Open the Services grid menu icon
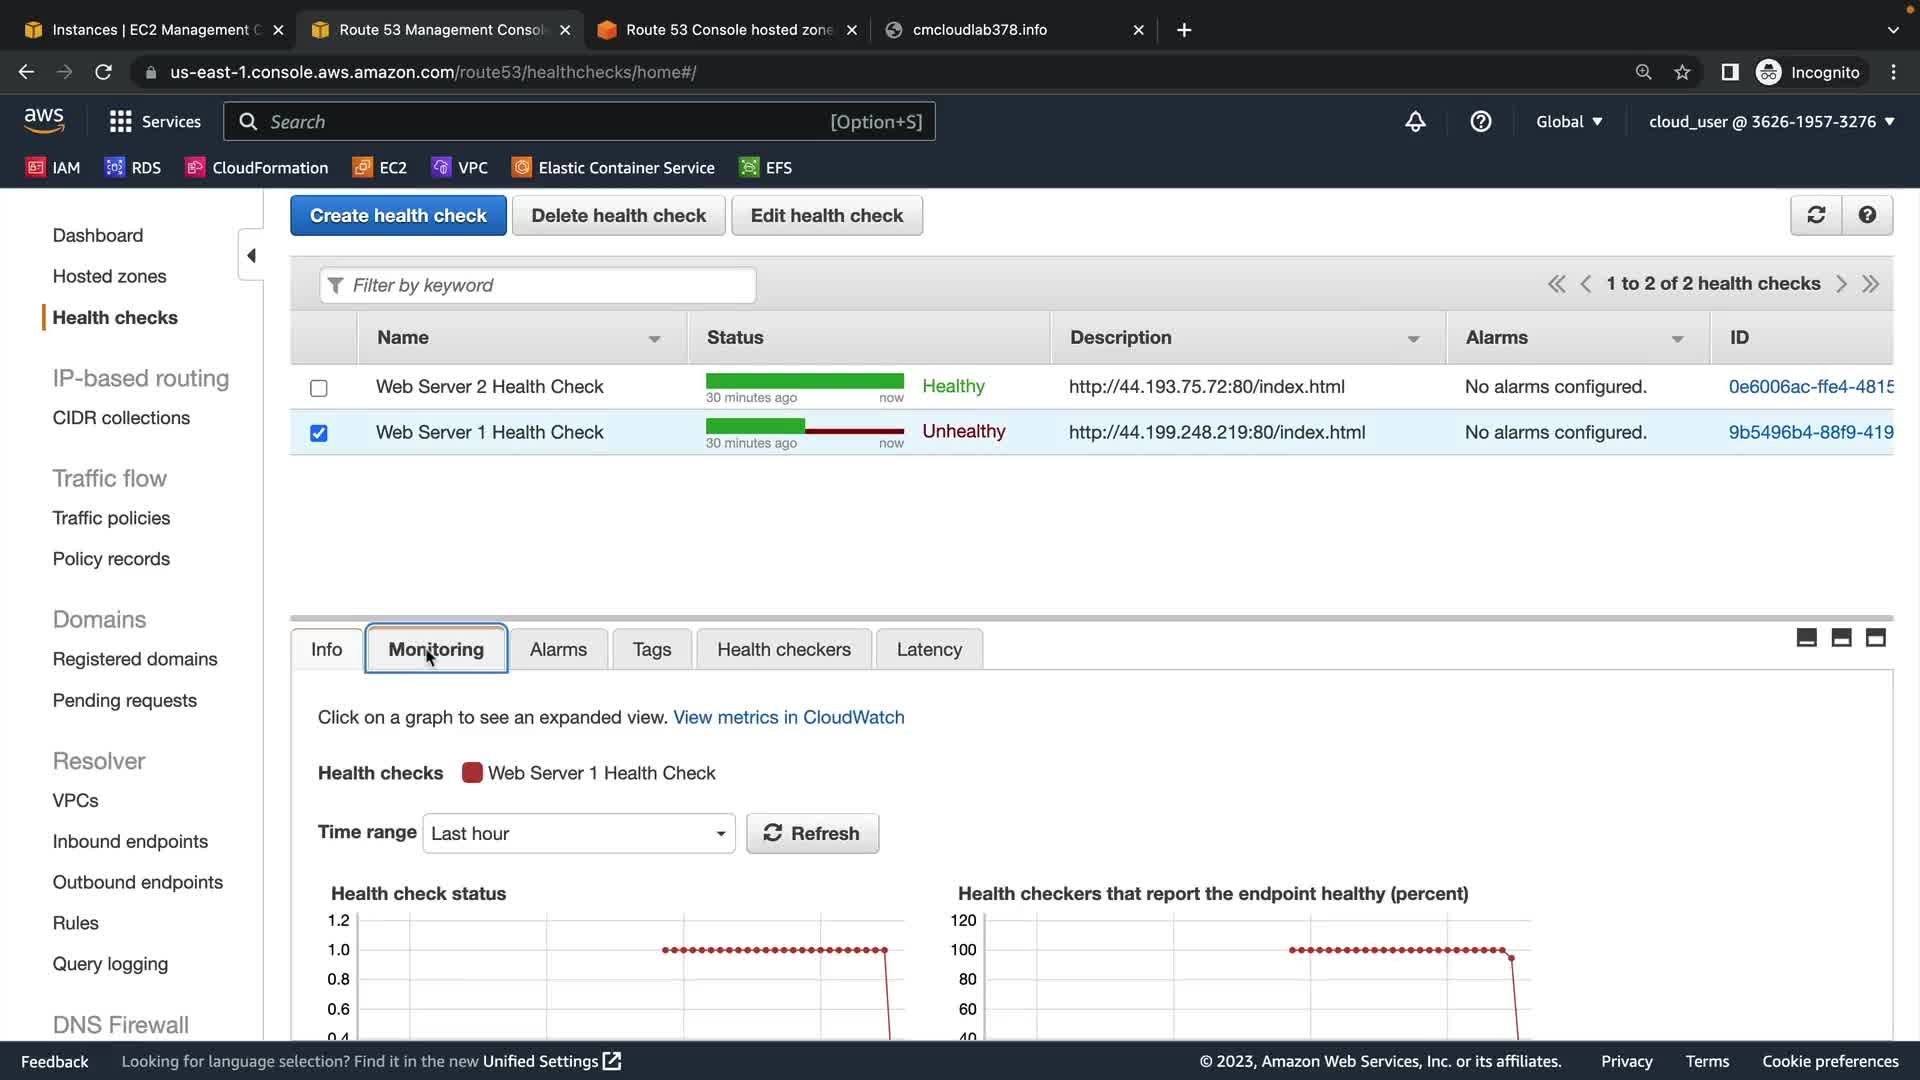This screenshot has width=1920, height=1080. tap(121, 122)
